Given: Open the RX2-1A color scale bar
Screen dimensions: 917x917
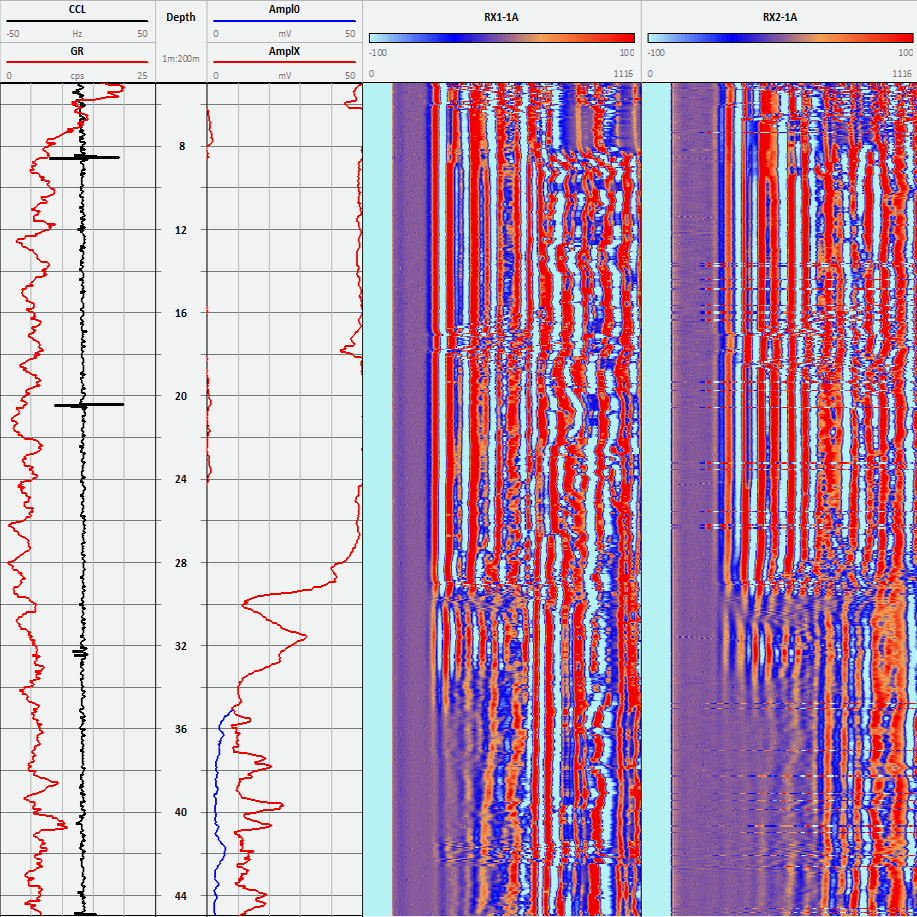Looking at the screenshot, I should (x=778, y=40).
